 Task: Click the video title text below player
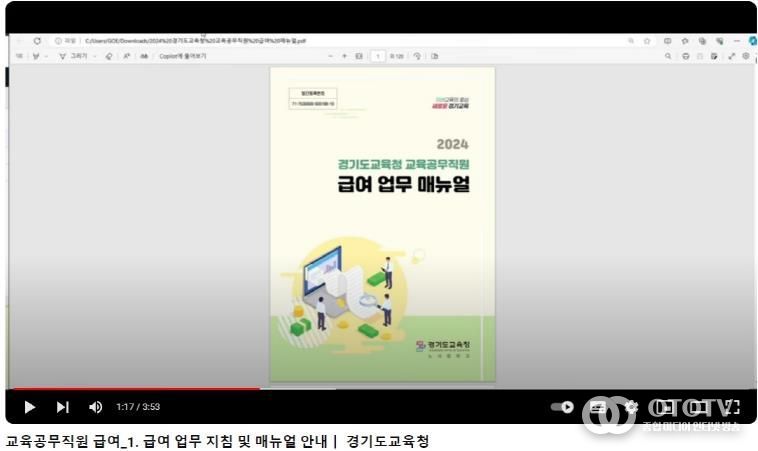(217, 441)
